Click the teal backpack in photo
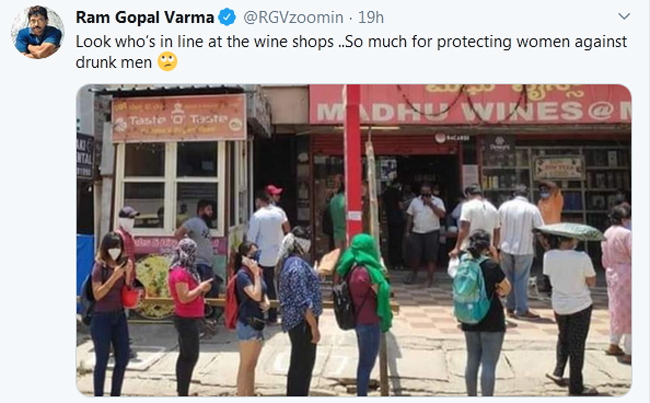This screenshot has width=650, height=403. tap(471, 289)
